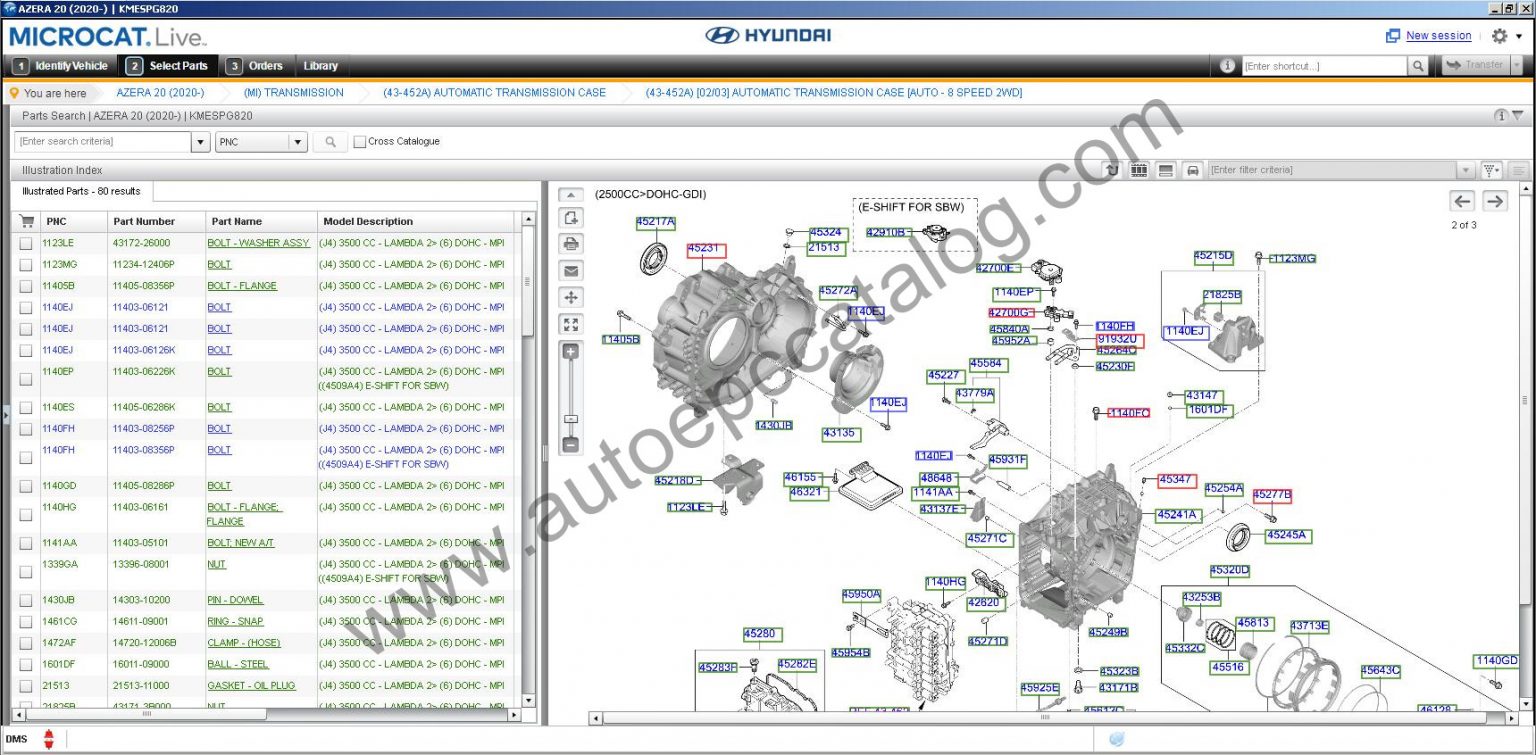
Task: Open the Library tab
Action: [x=320, y=66]
